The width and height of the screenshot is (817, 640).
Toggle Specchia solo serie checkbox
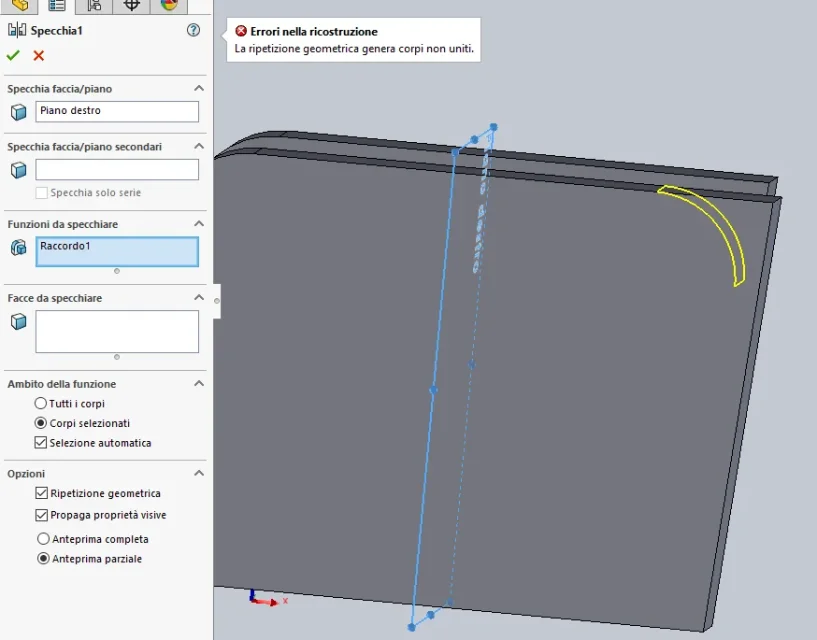coord(41,193)
